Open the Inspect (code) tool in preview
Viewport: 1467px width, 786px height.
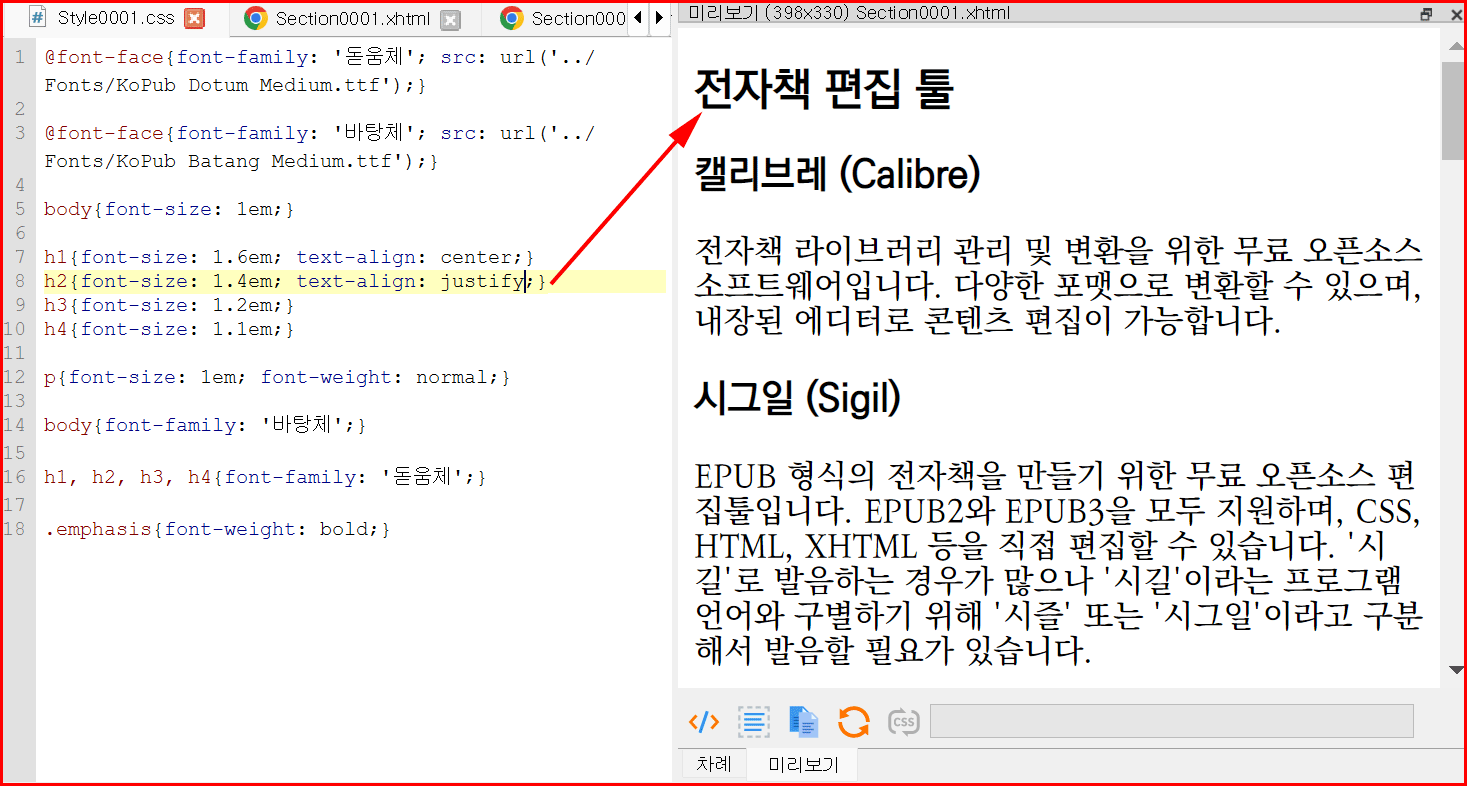[704, 721]
